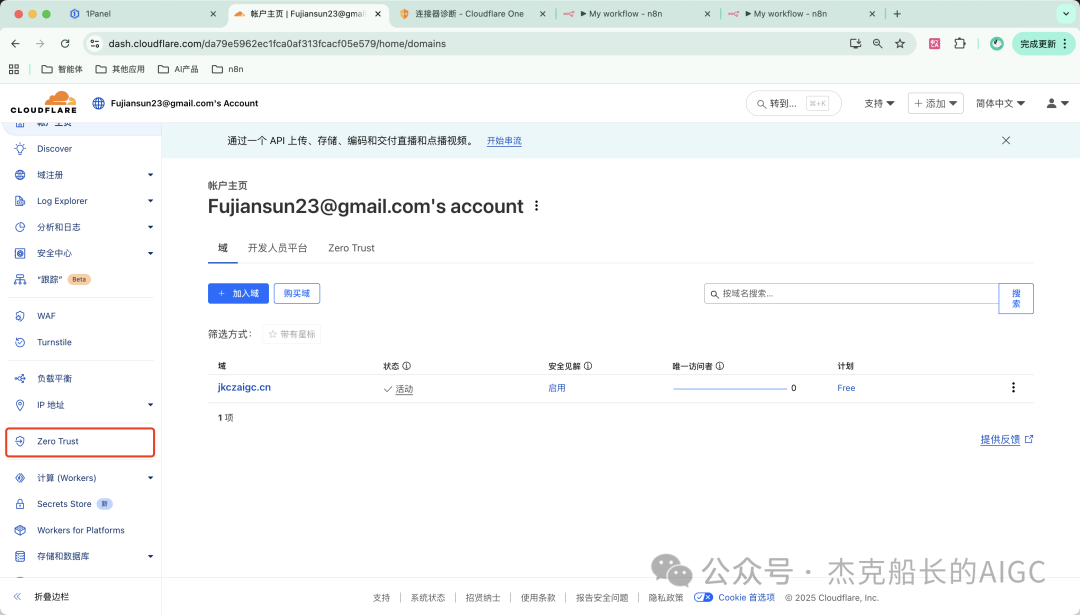Viewport: 1080px width, 615px height.
Task: Open WAF from the sidebar
Action: [x=46, y=316]
